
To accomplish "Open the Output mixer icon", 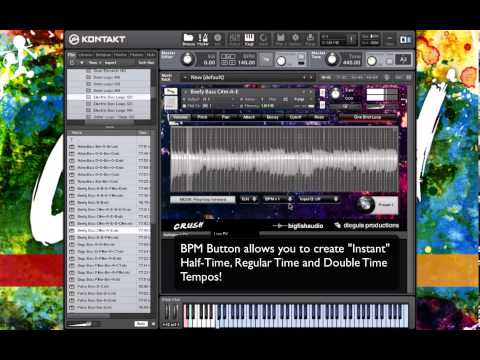I will [x=235, y=39].
